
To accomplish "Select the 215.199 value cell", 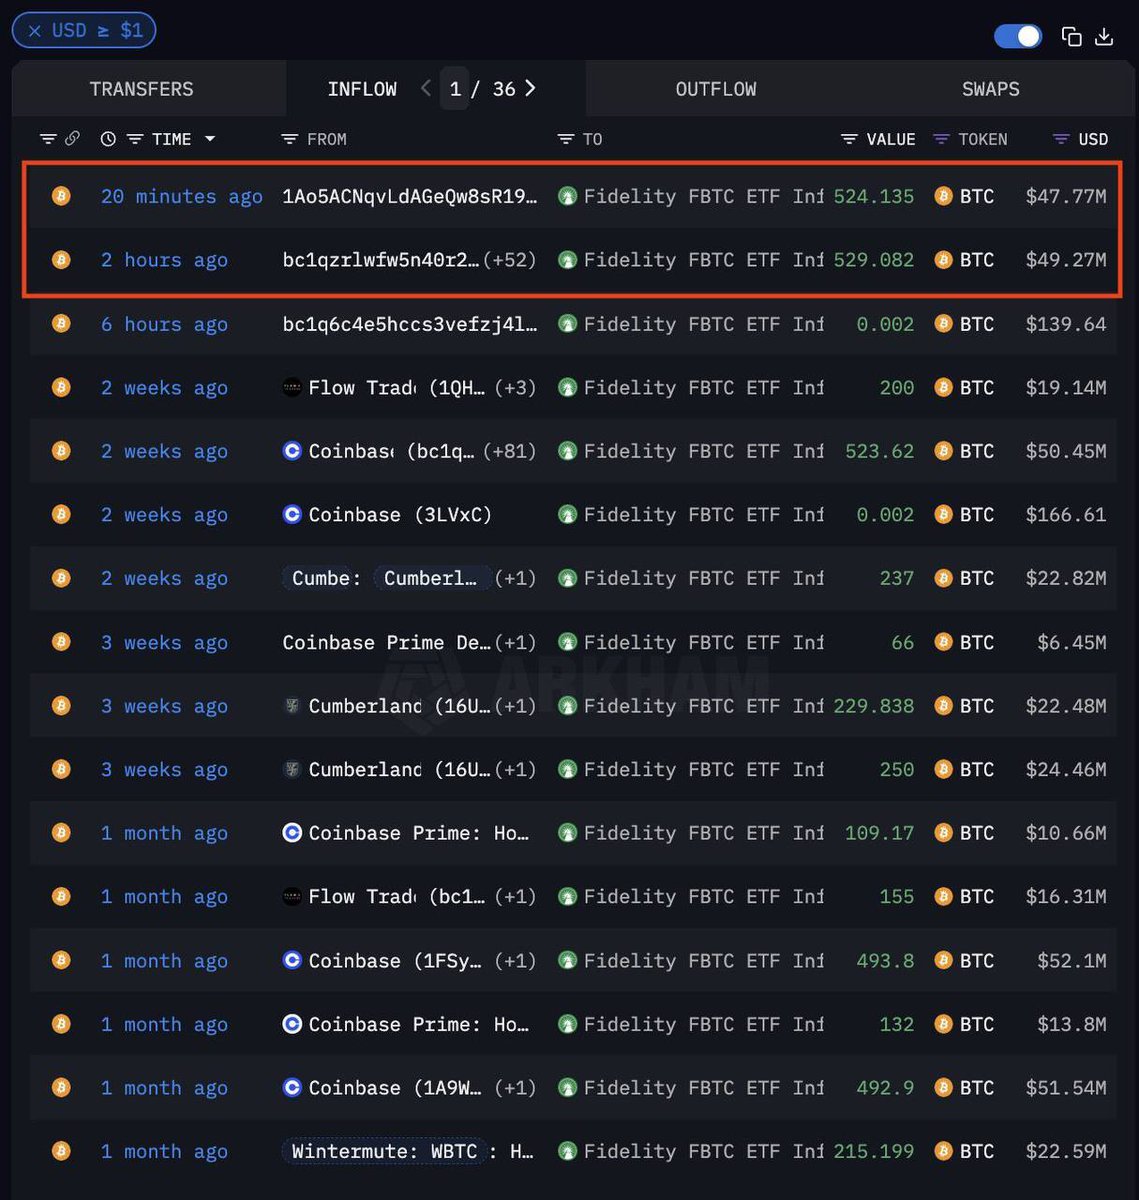I will (874, 1152).
